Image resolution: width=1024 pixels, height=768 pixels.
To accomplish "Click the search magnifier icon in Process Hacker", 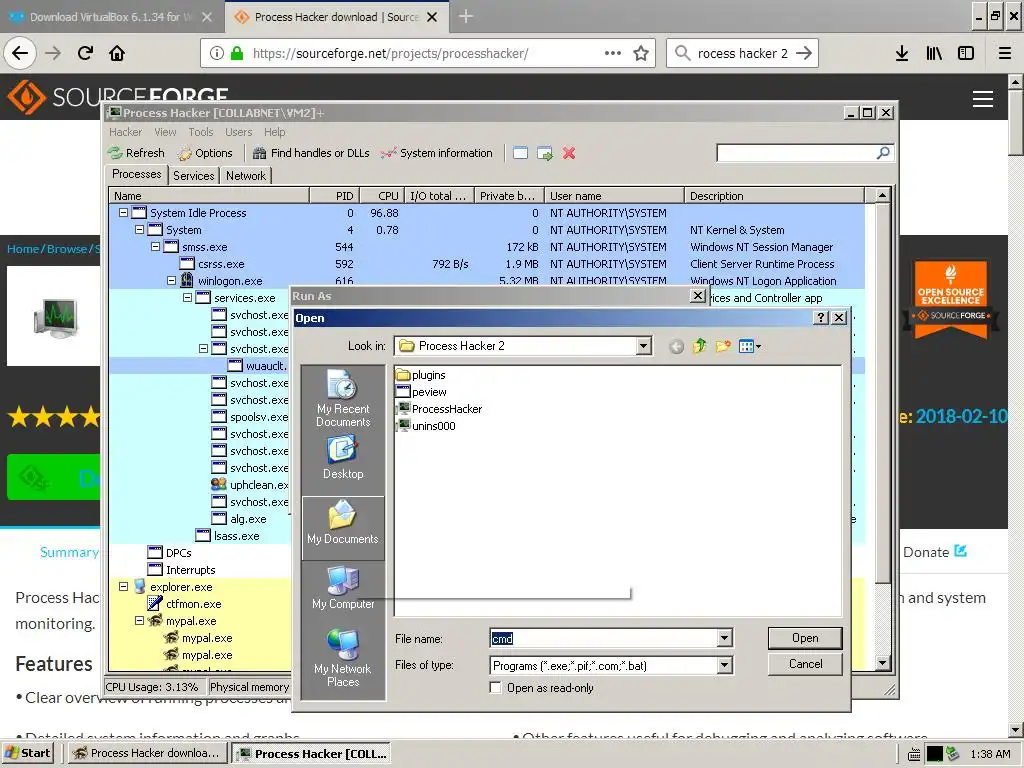I will tap(883, 153).
